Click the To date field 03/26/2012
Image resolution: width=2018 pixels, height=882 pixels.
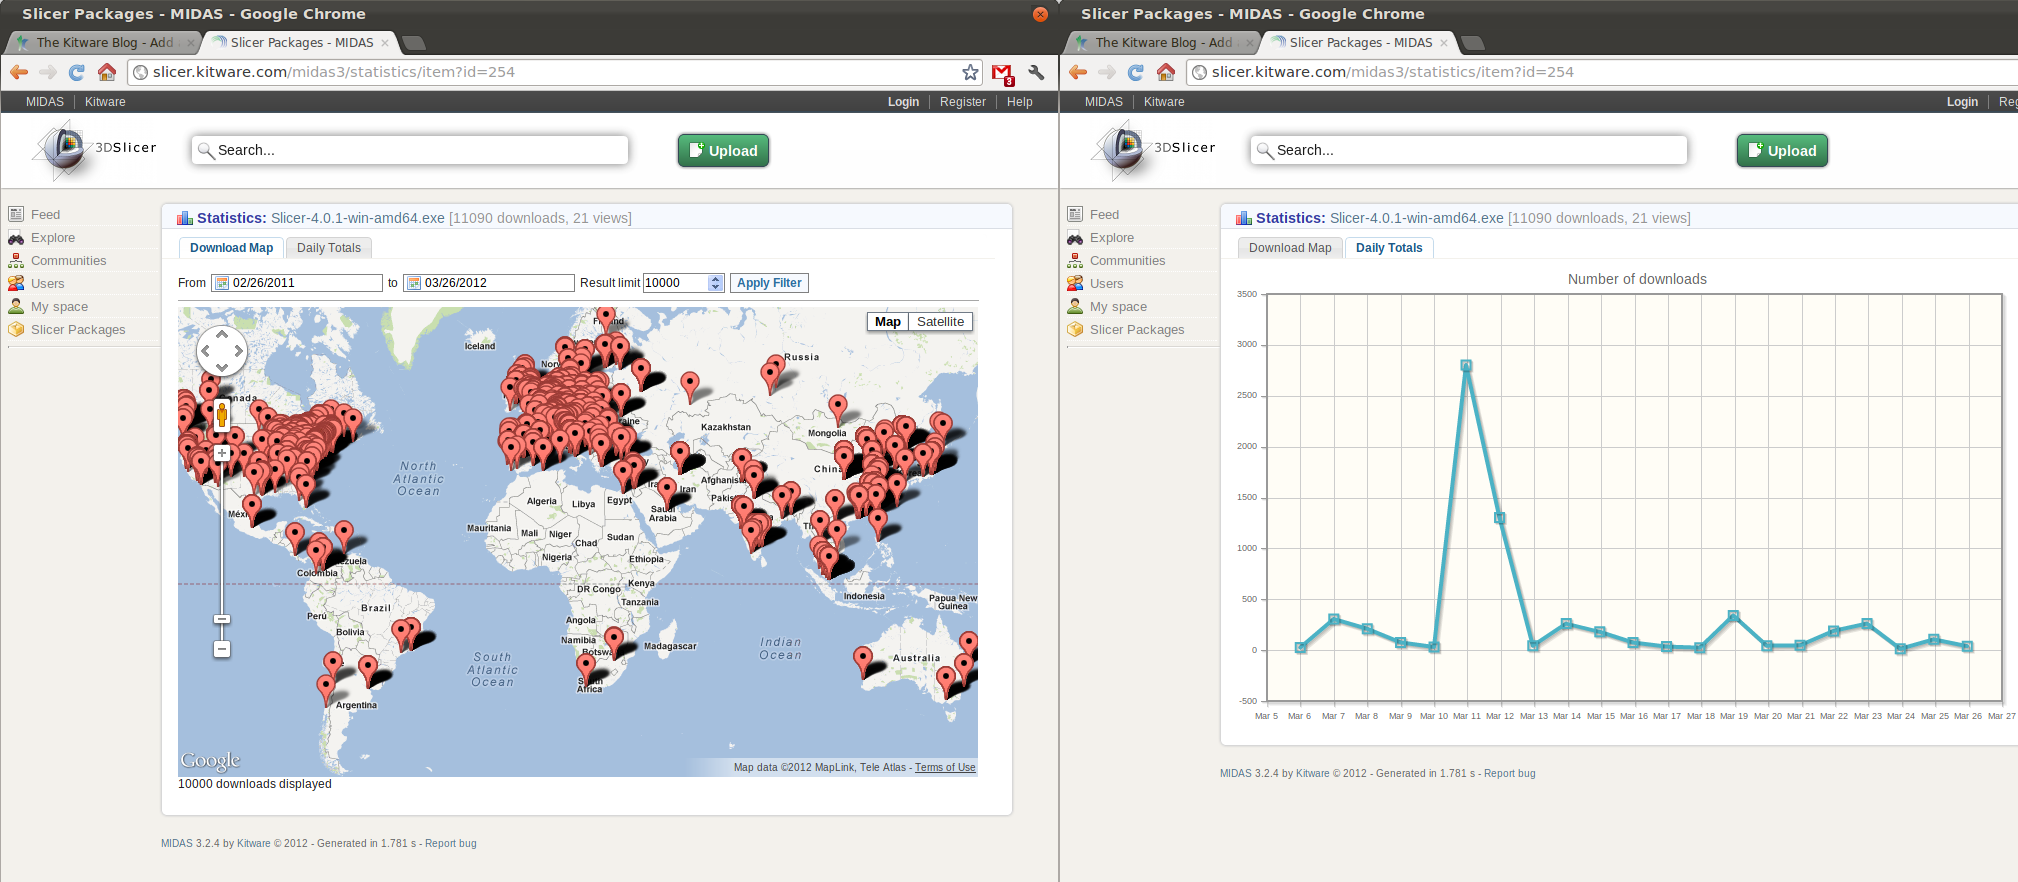(x=489, y=283)
